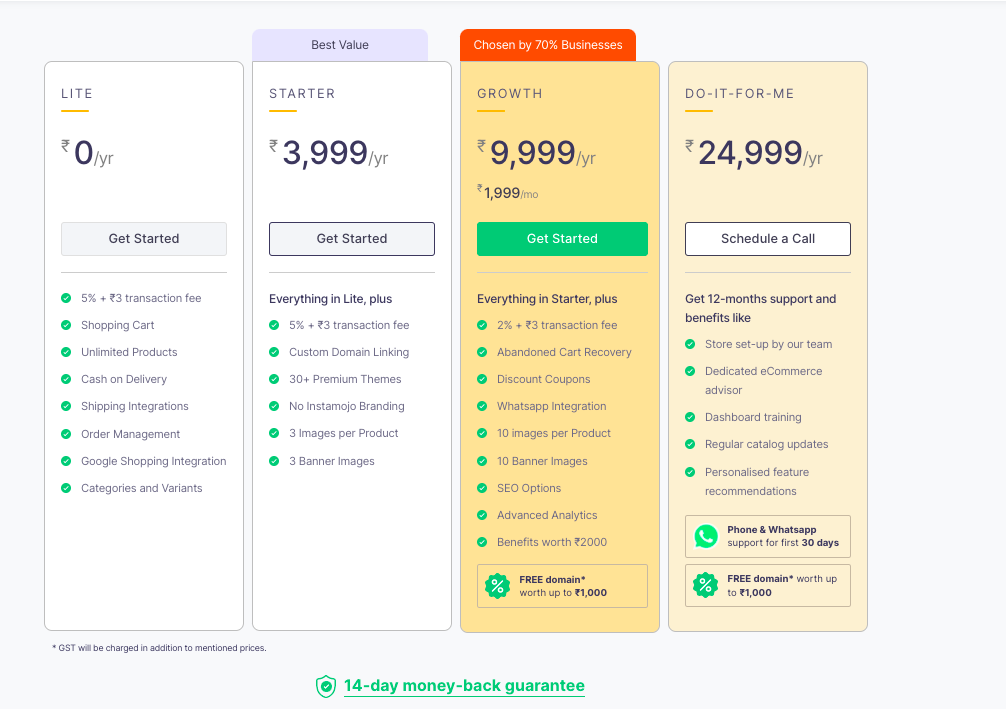Open the 14-day money-back guarantee link

tap(464, 686)
